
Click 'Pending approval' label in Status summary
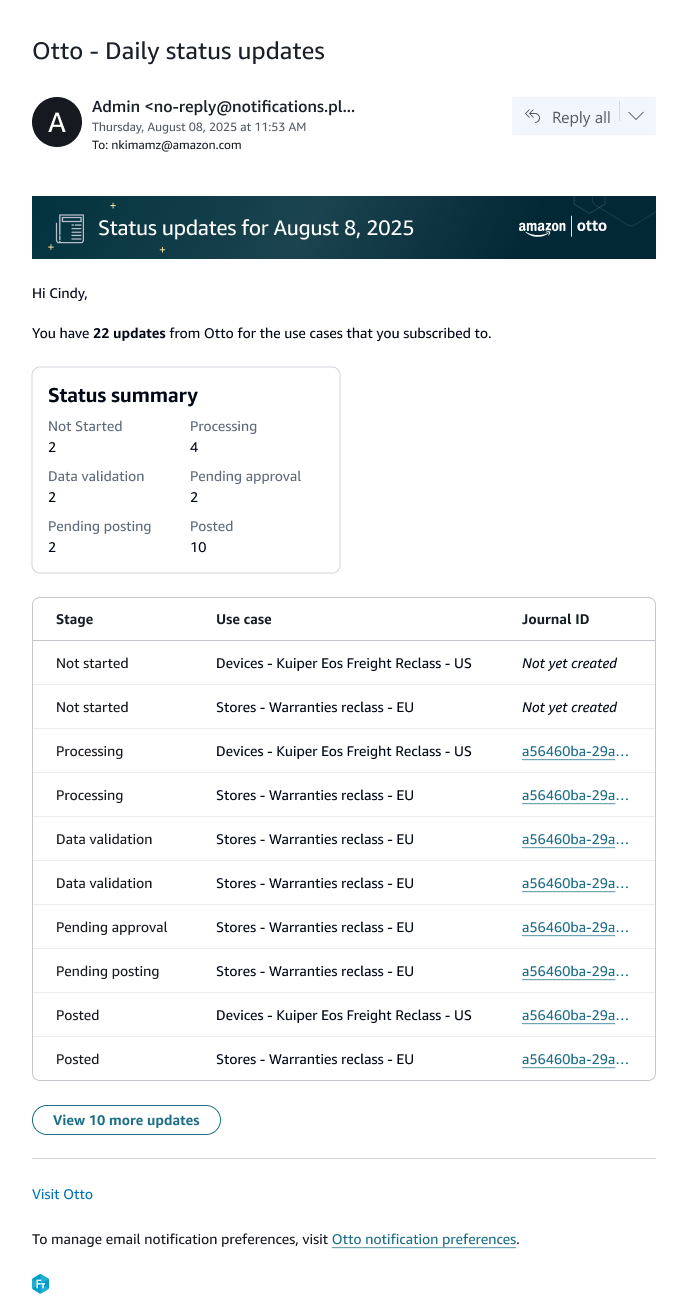(245, 476)
